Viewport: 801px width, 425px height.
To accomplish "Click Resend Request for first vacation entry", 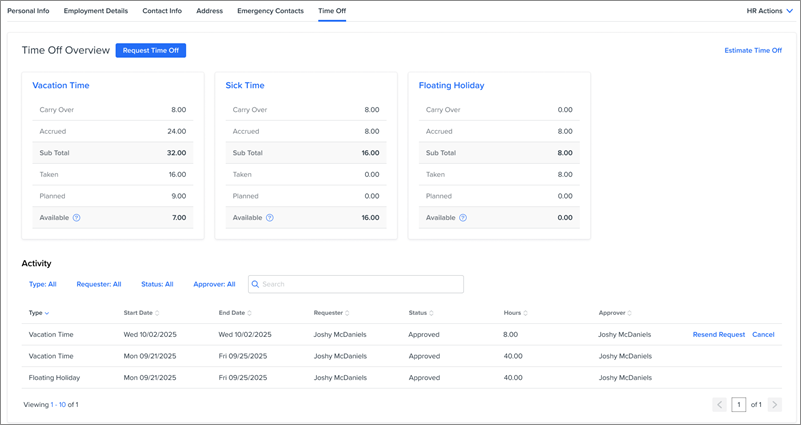I will tap(718, 335).
